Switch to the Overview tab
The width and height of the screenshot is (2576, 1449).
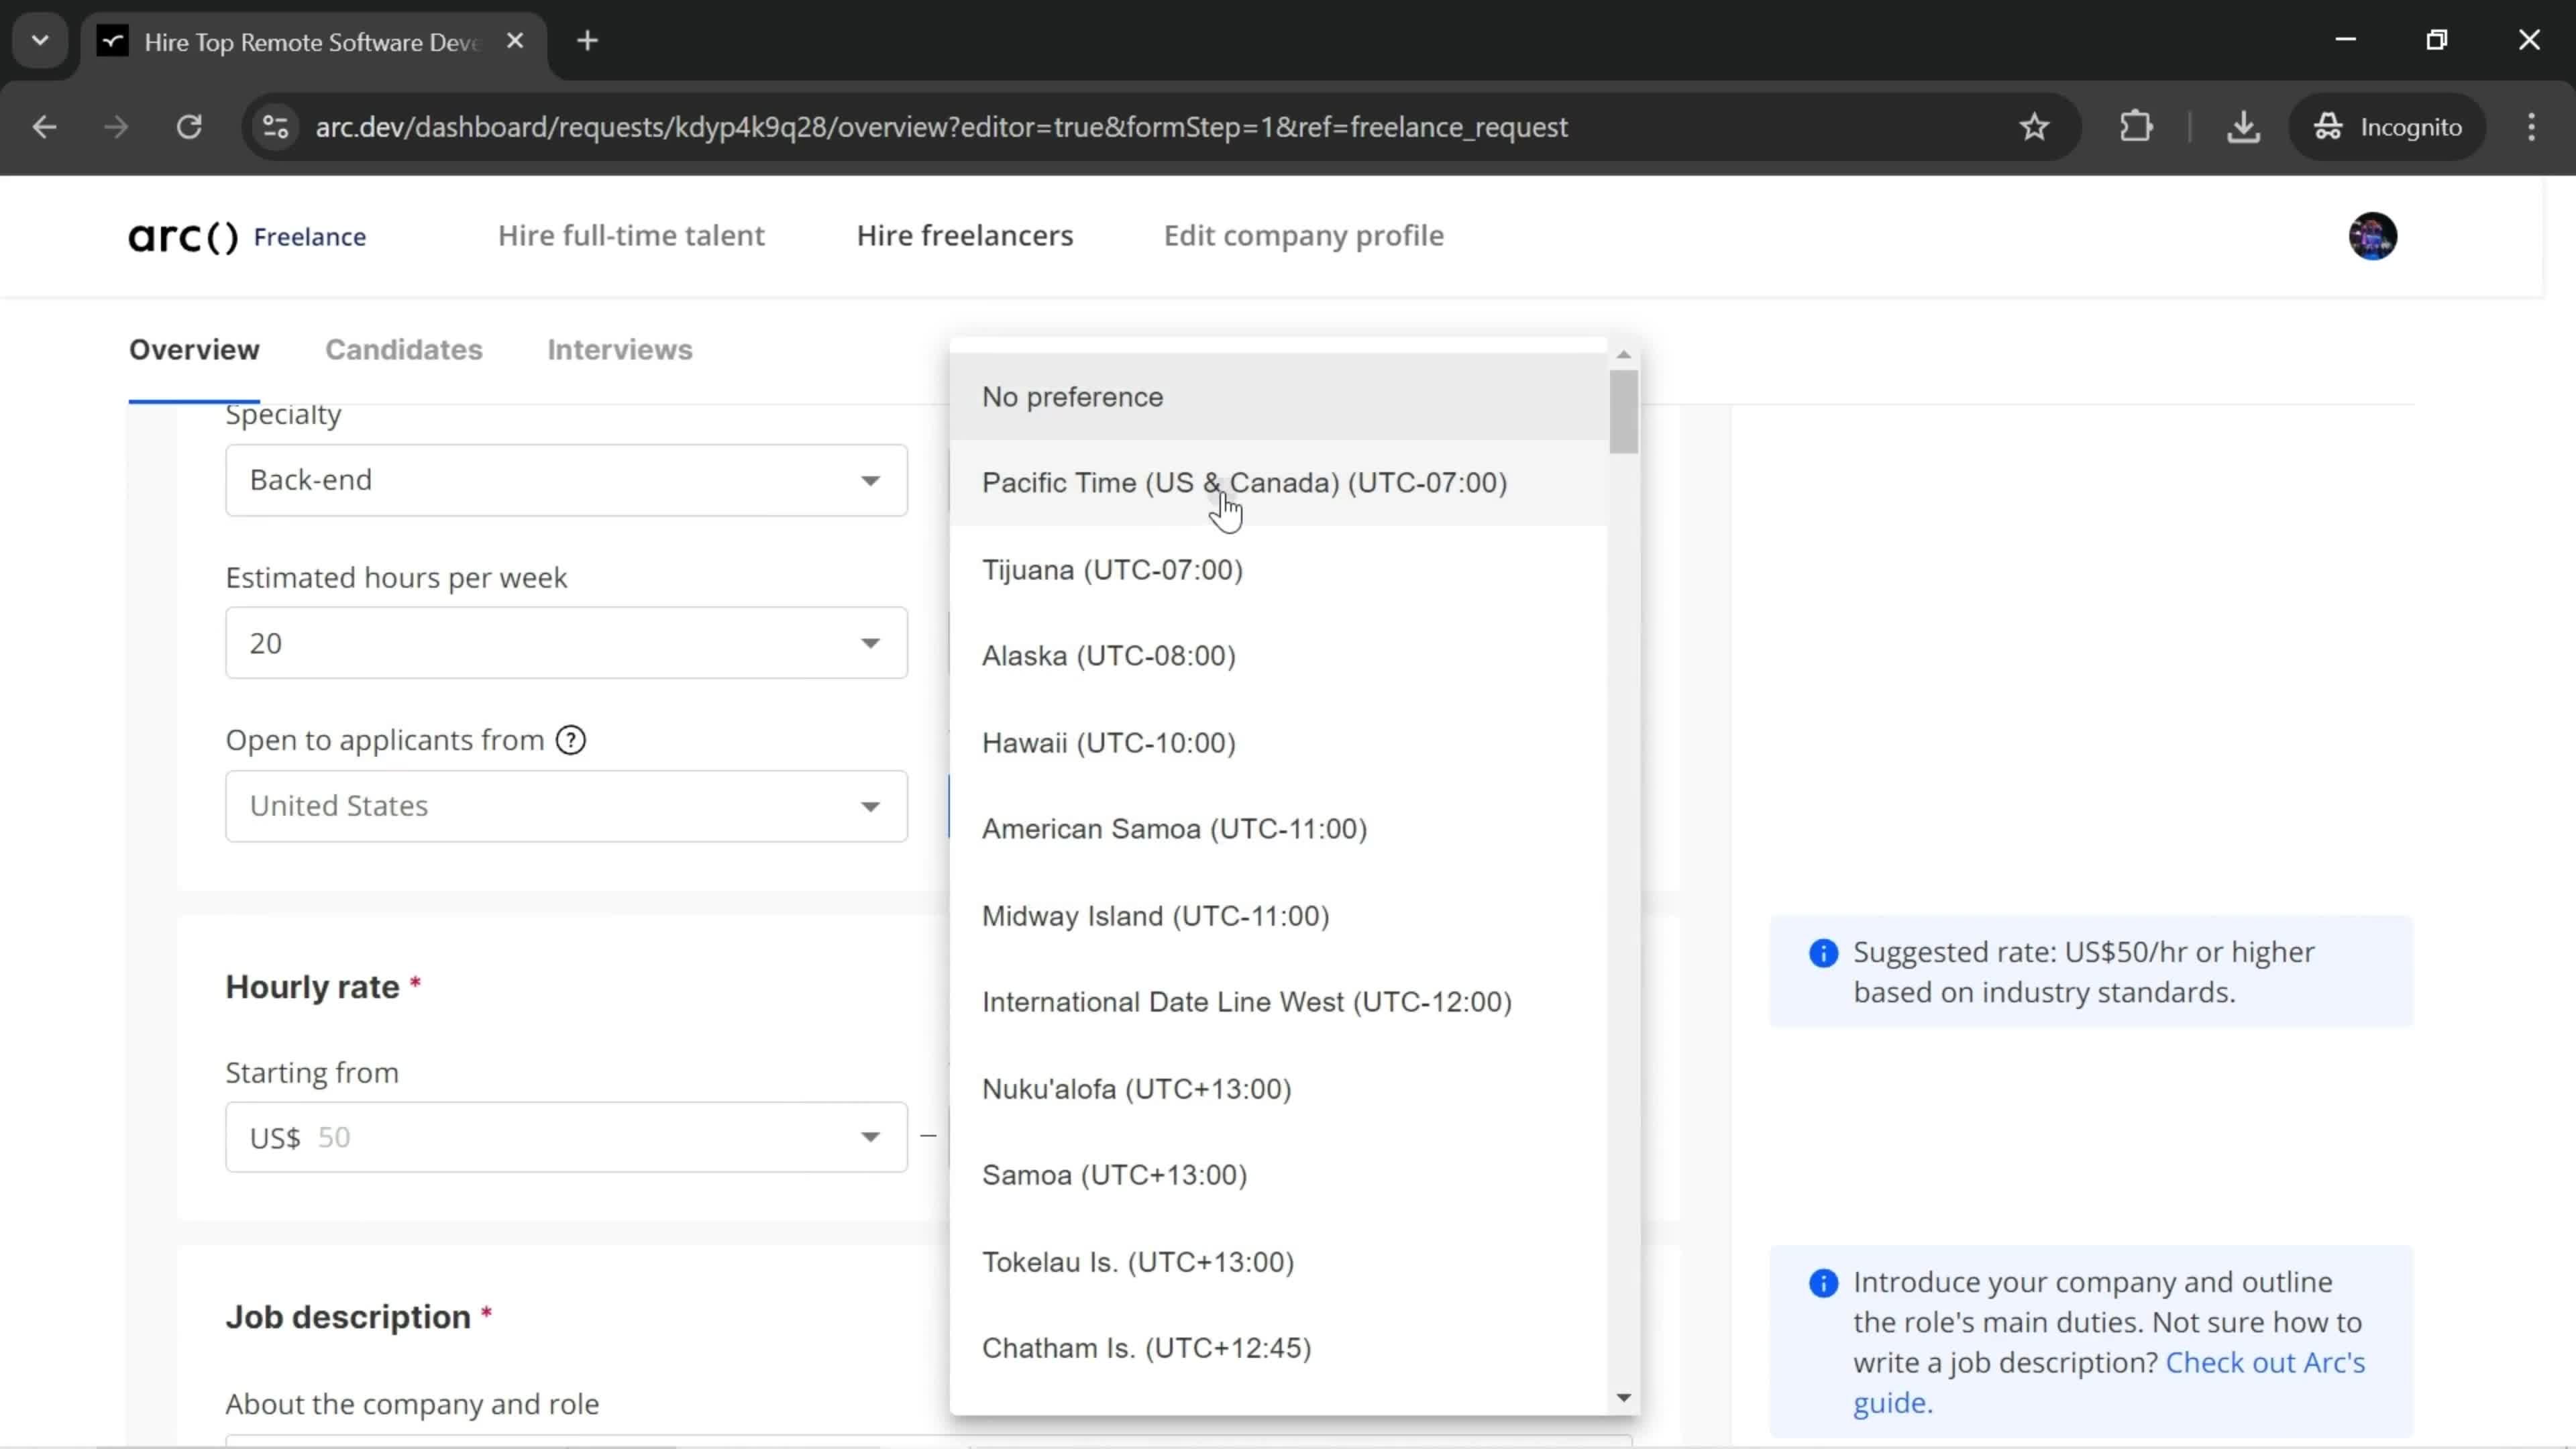pyautogui.click(x=194, y=350)
